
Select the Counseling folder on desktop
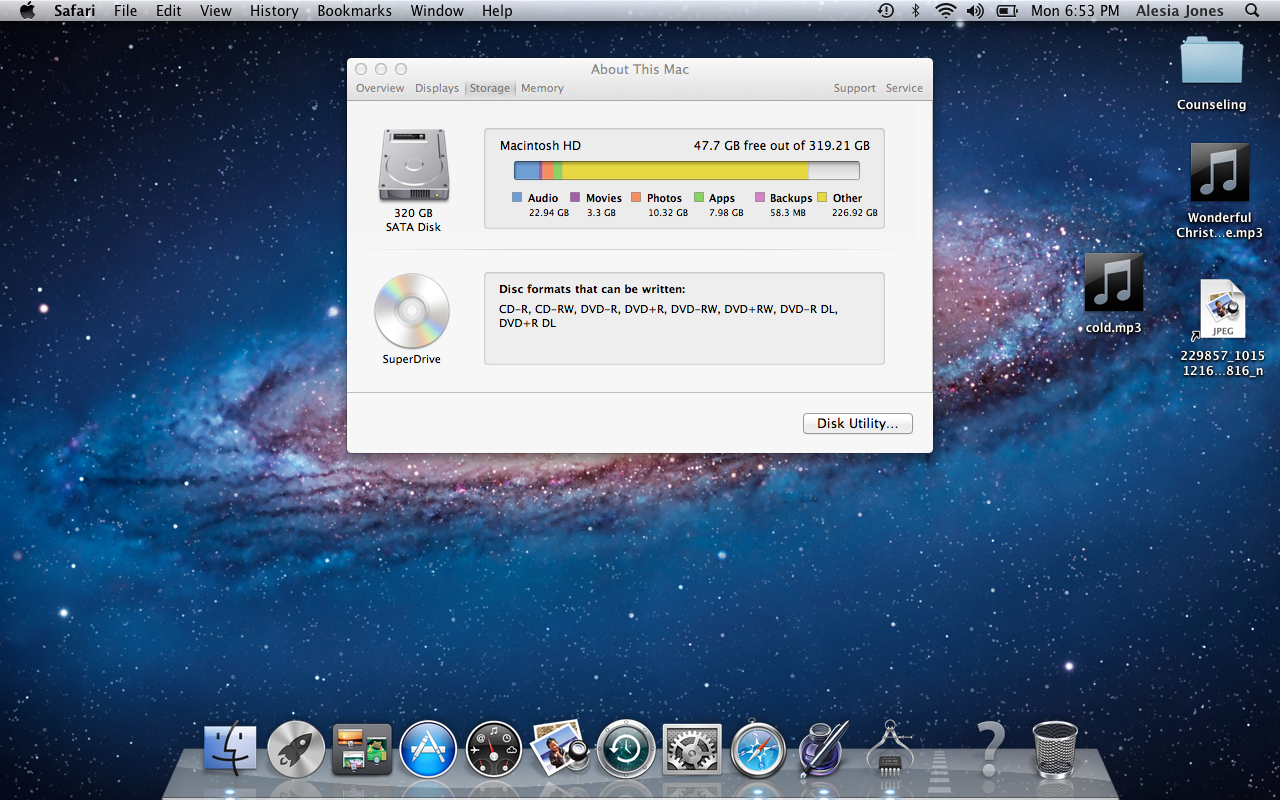click(1211, 73)
